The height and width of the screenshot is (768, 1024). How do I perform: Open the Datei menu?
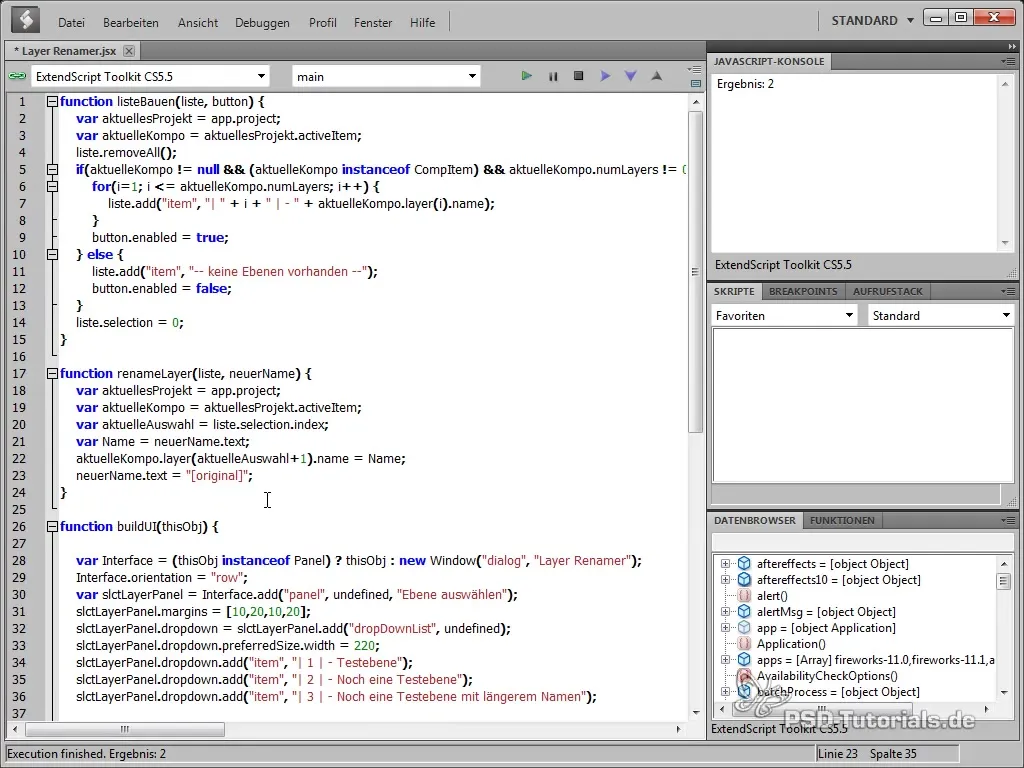pyautogui.click(x=71, y=23)
